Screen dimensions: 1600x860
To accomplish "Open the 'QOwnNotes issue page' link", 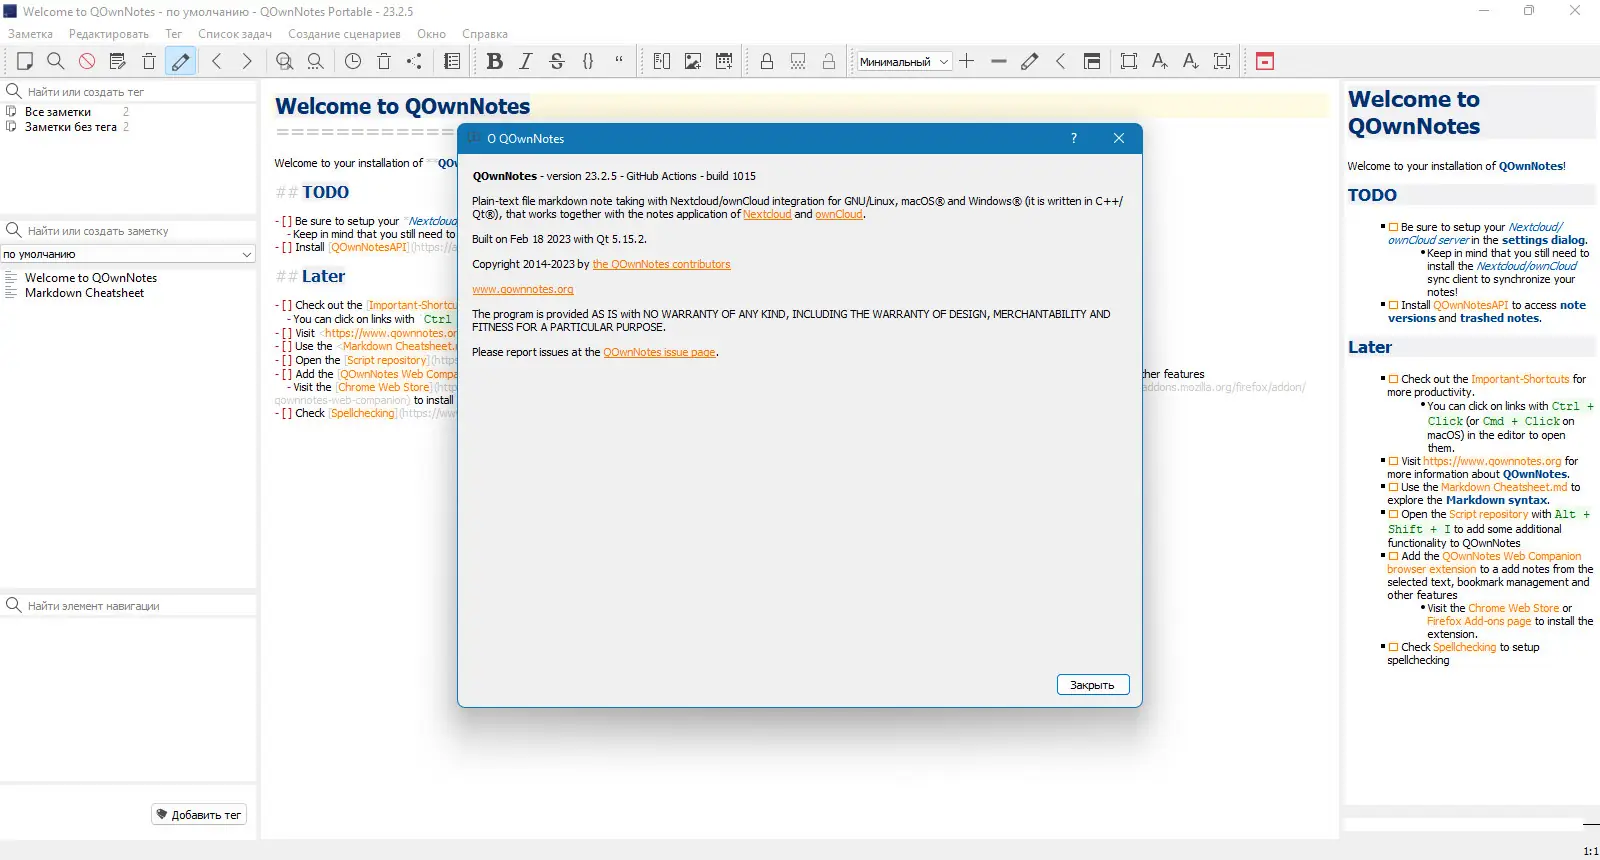I will click(659, 352).
